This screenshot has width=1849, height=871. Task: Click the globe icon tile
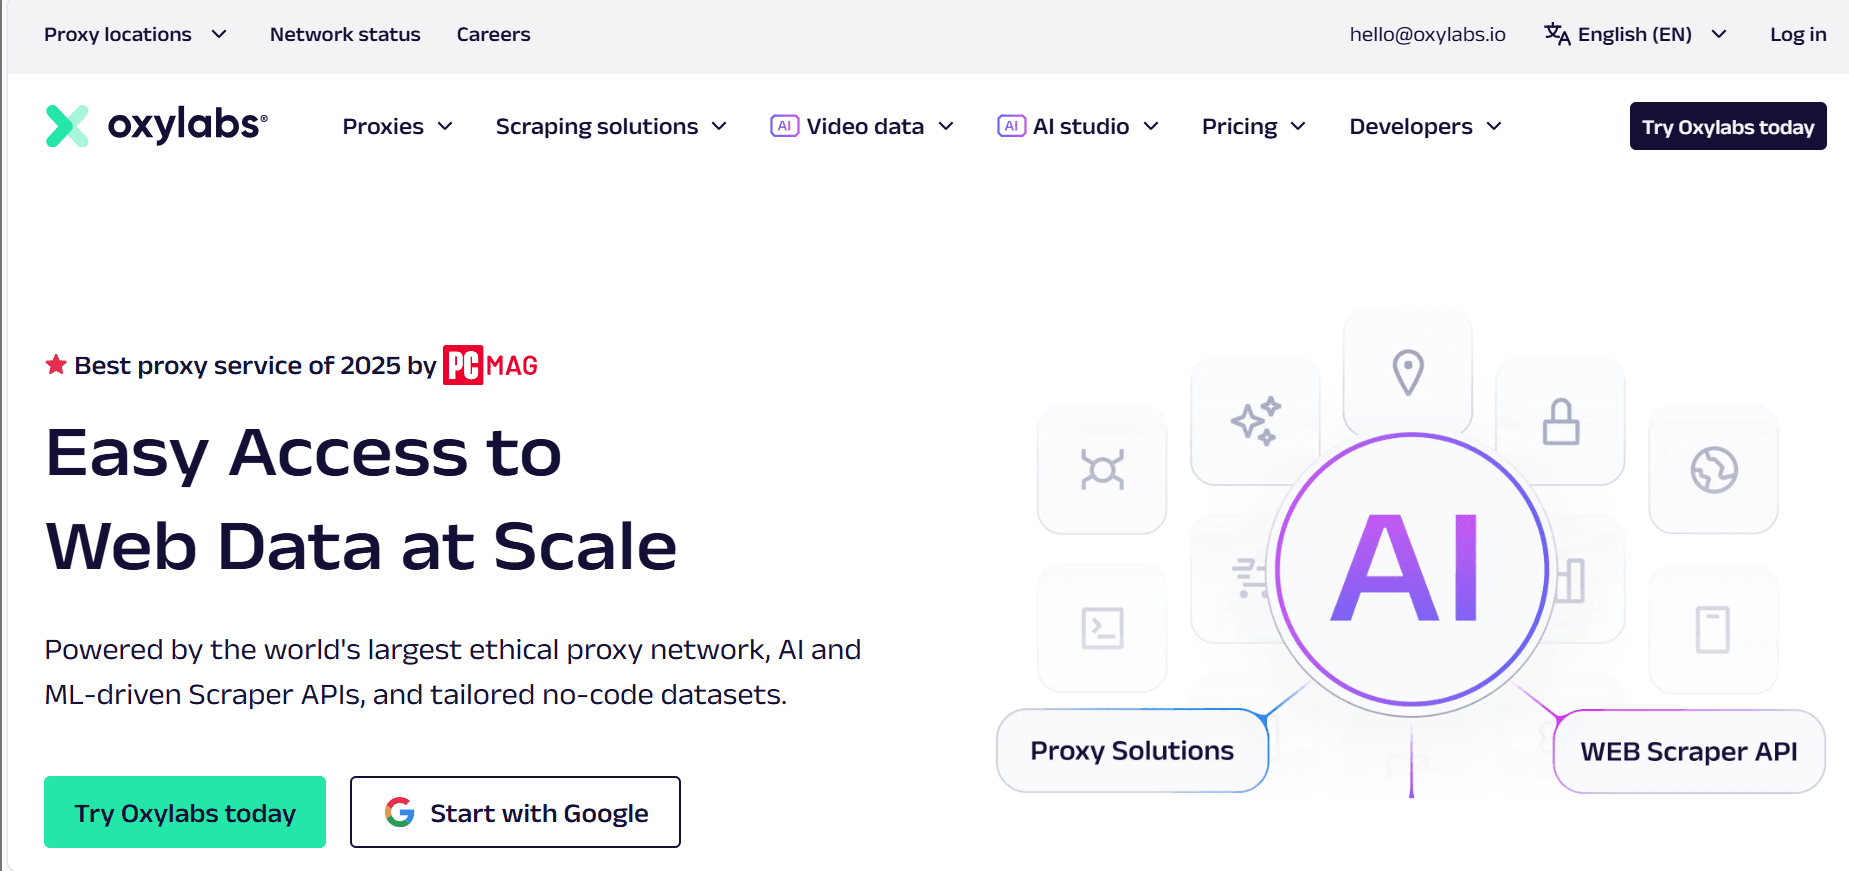(1713, 469)
